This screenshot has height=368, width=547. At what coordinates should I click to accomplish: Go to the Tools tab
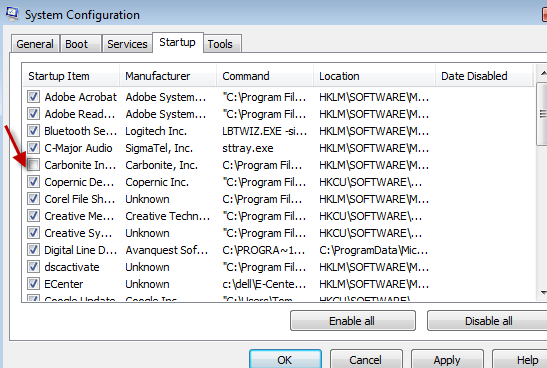click(222, 44)
